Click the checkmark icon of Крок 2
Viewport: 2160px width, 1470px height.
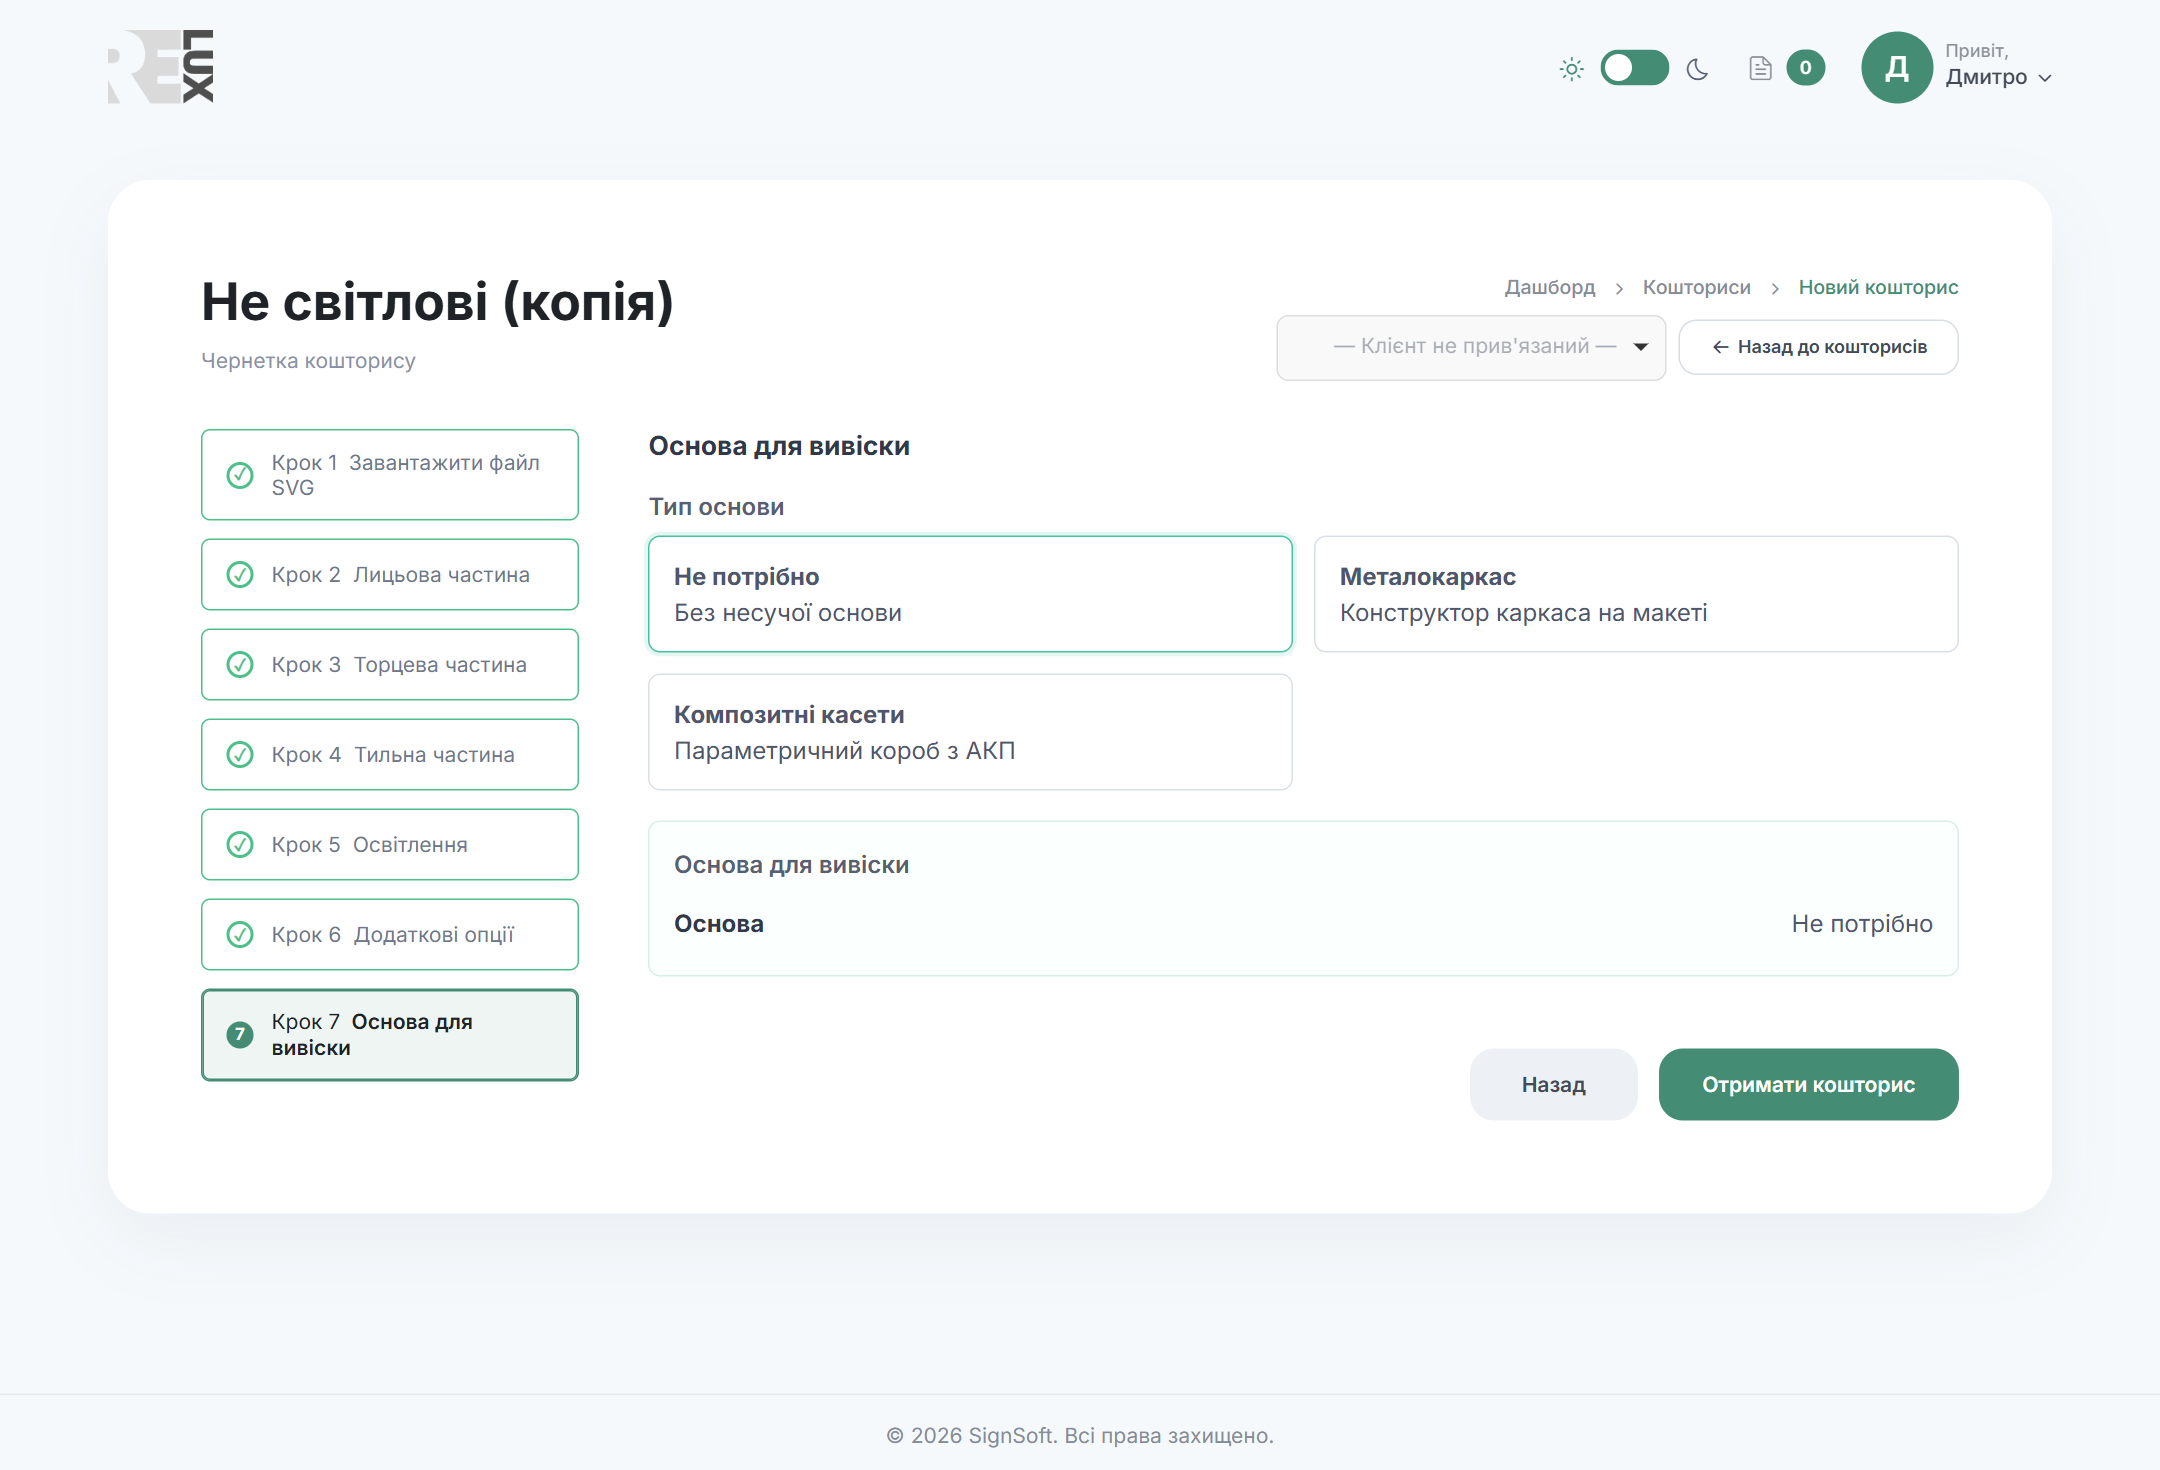[x=240, y=575]
